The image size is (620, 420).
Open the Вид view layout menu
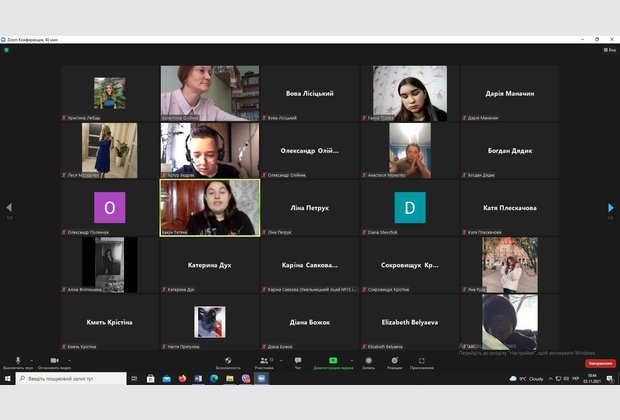coord(610,49)
